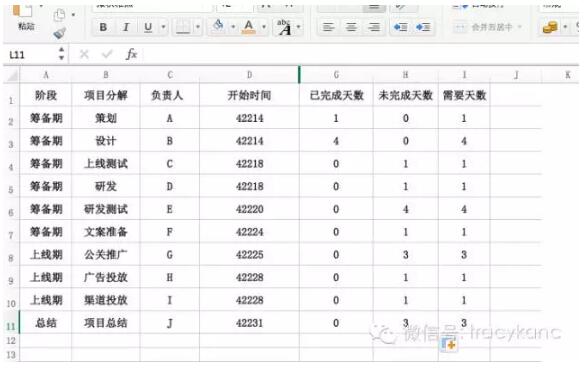
Task: Toggle Underline formatting button
Action: click(148, 27)
